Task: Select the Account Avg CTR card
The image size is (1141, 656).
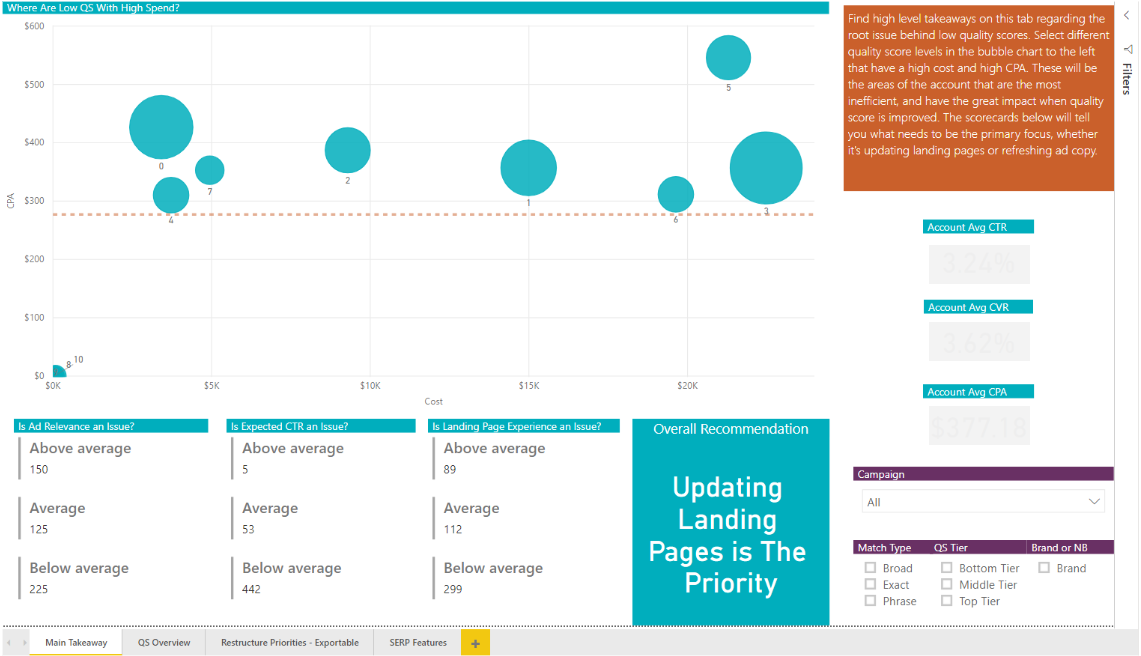Action: [x=979, y=264]
